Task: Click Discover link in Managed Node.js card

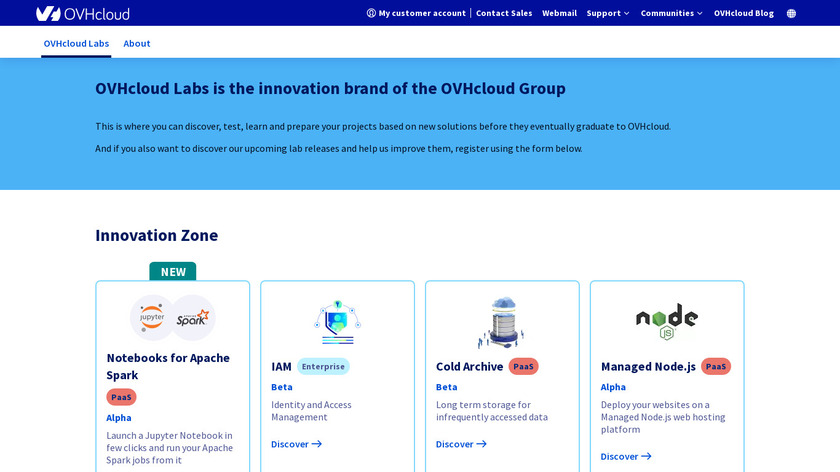Action: (x=626, y=456)
